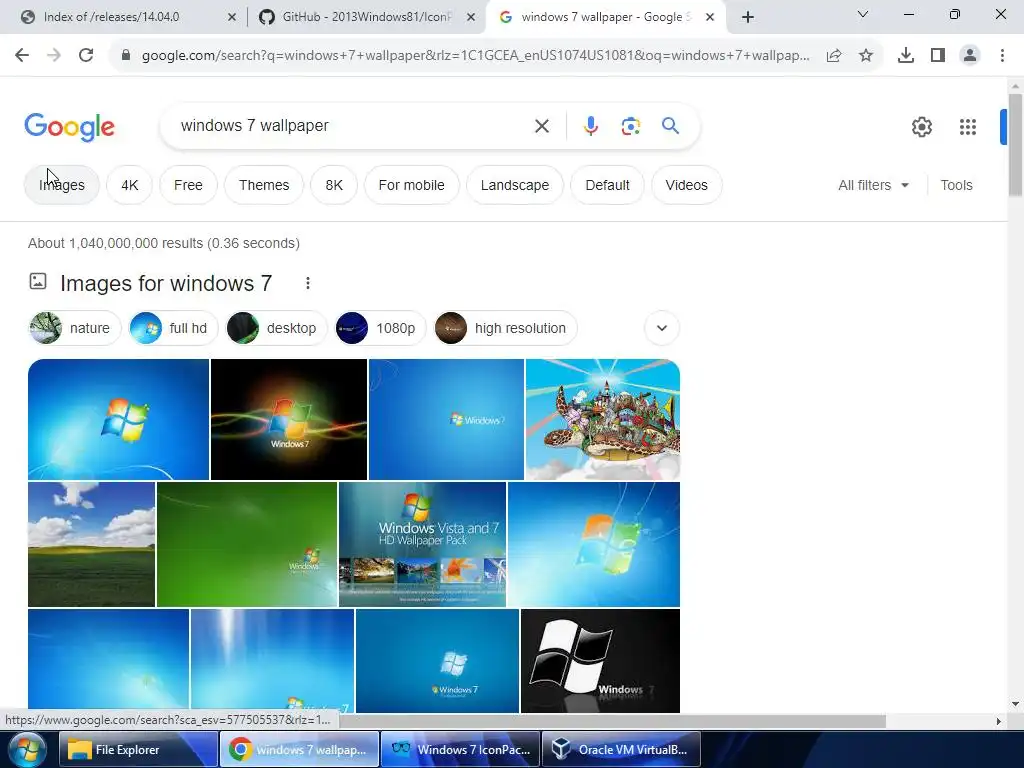
Task: Choose the high resolution suggestion chip
Action: [505, 328]
